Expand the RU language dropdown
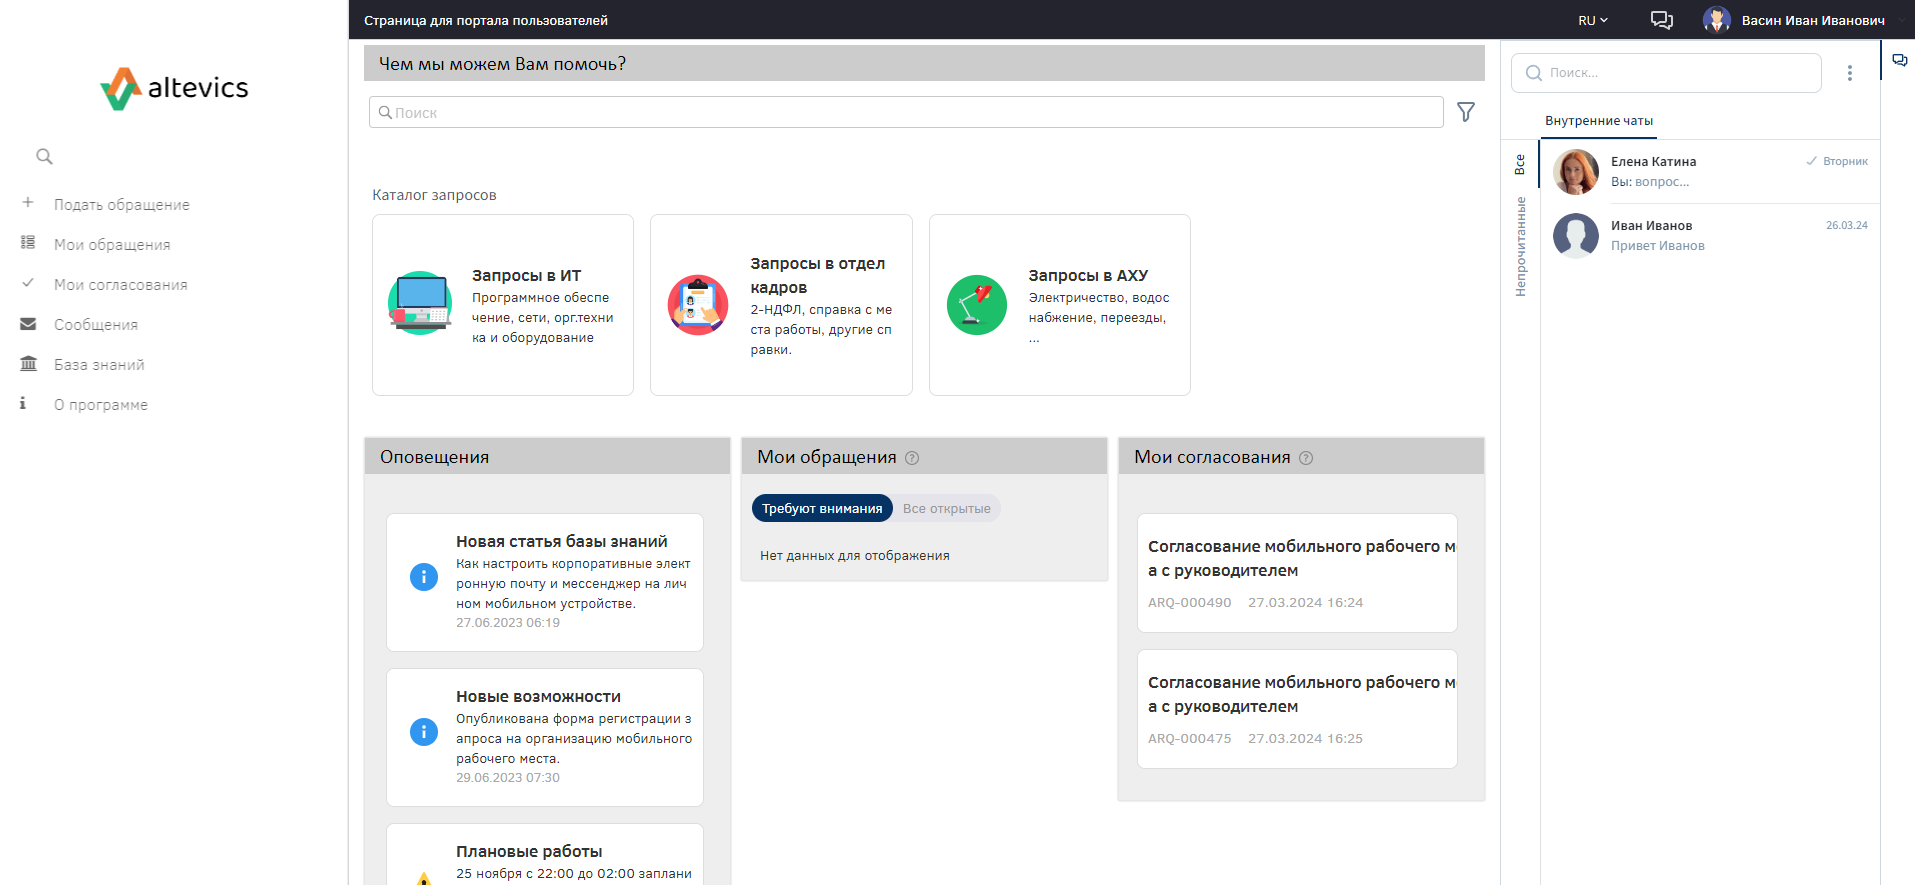Image resolution: width=1915 pixels, height=885 pixels. pos(1592,20)
